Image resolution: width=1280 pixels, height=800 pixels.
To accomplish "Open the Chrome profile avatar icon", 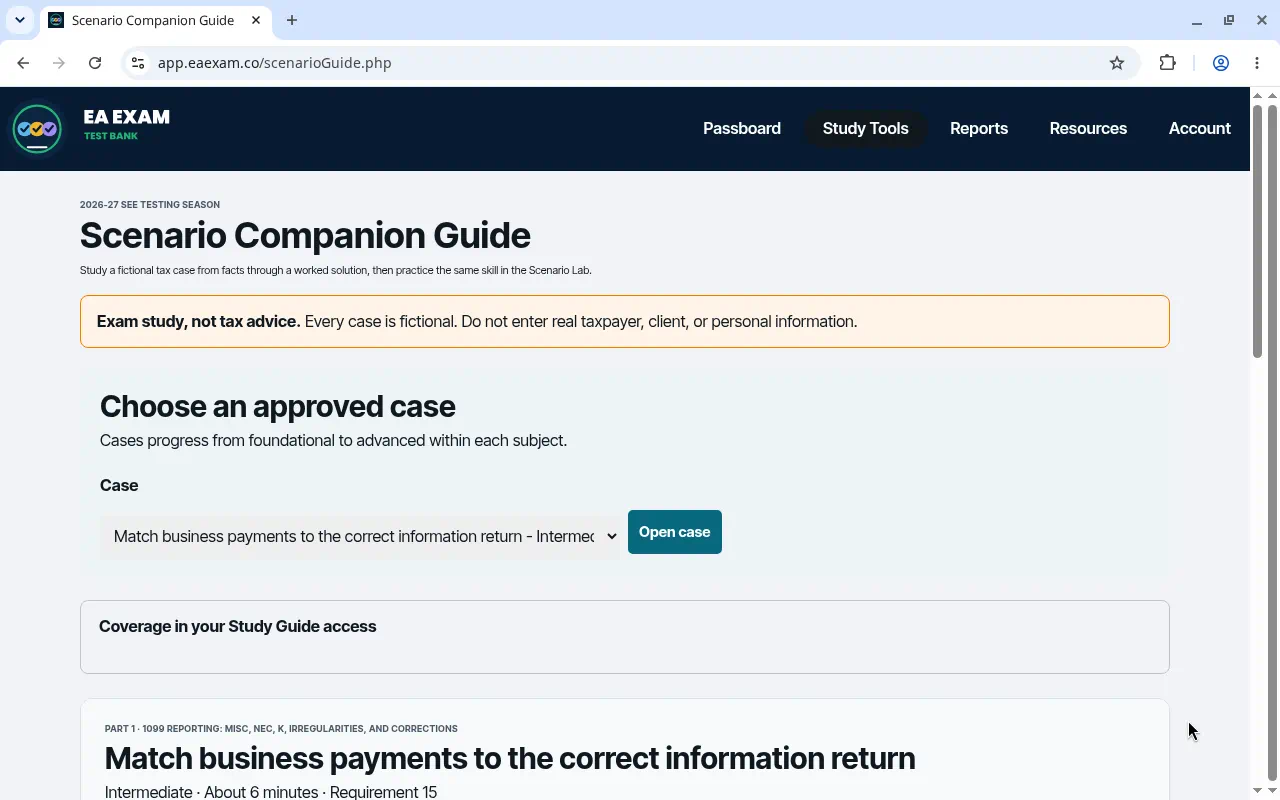I will (x=1221, y=63).
